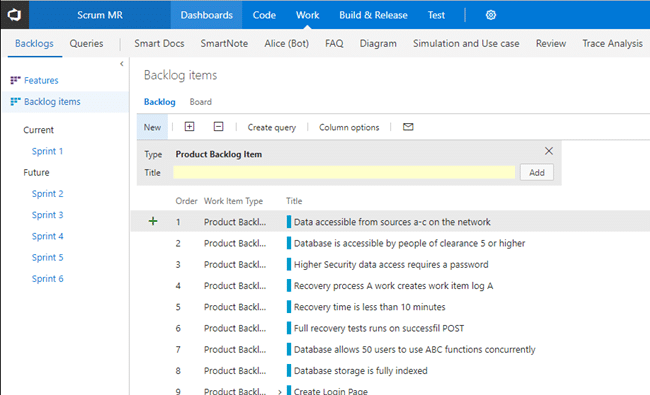Collapse all backlog items with minus icon
Image resolution: width=650 pixels, height=395 pixels.
[x=218, y=126]
